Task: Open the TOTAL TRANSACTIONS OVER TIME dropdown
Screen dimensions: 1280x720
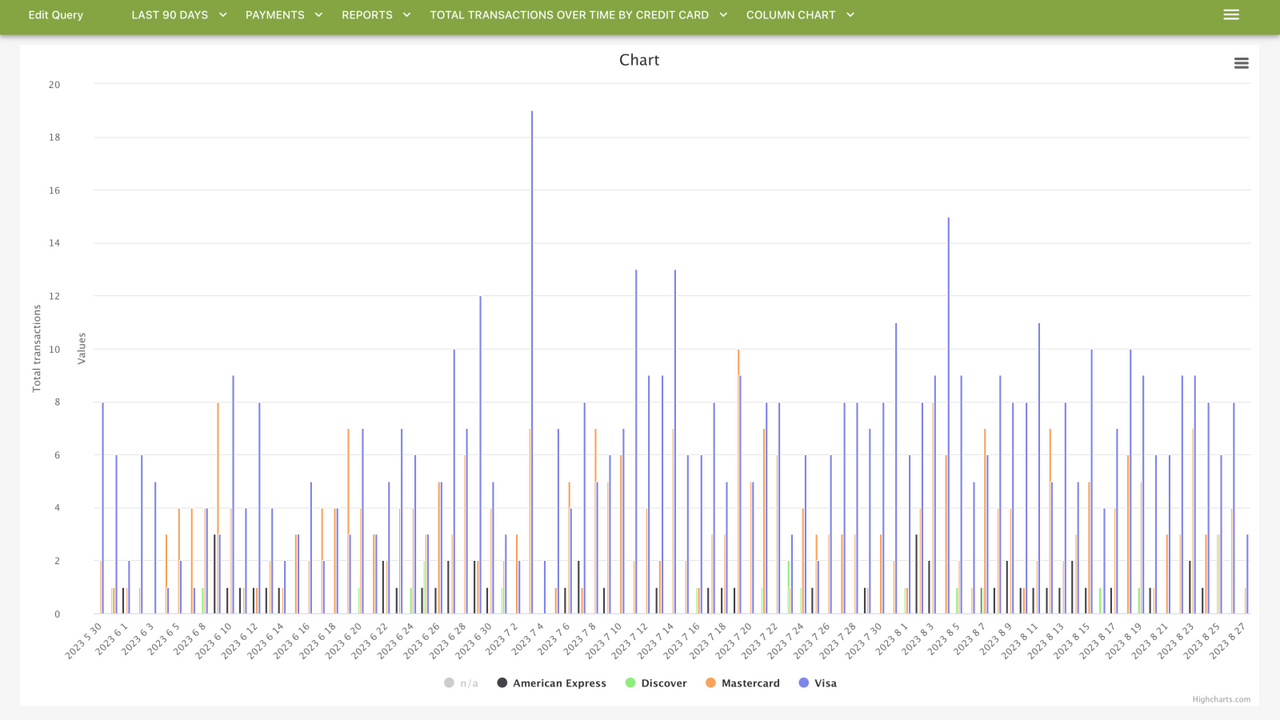Action: [x=578, y=15]
